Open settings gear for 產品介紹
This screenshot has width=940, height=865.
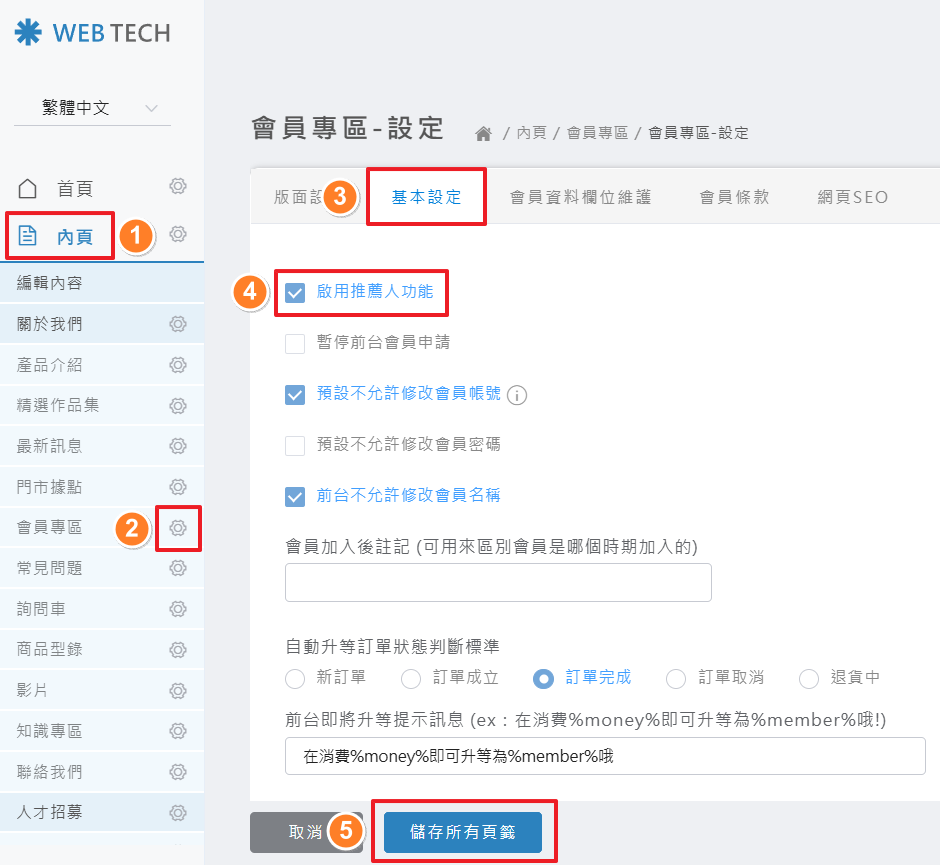tap(178, 364)
